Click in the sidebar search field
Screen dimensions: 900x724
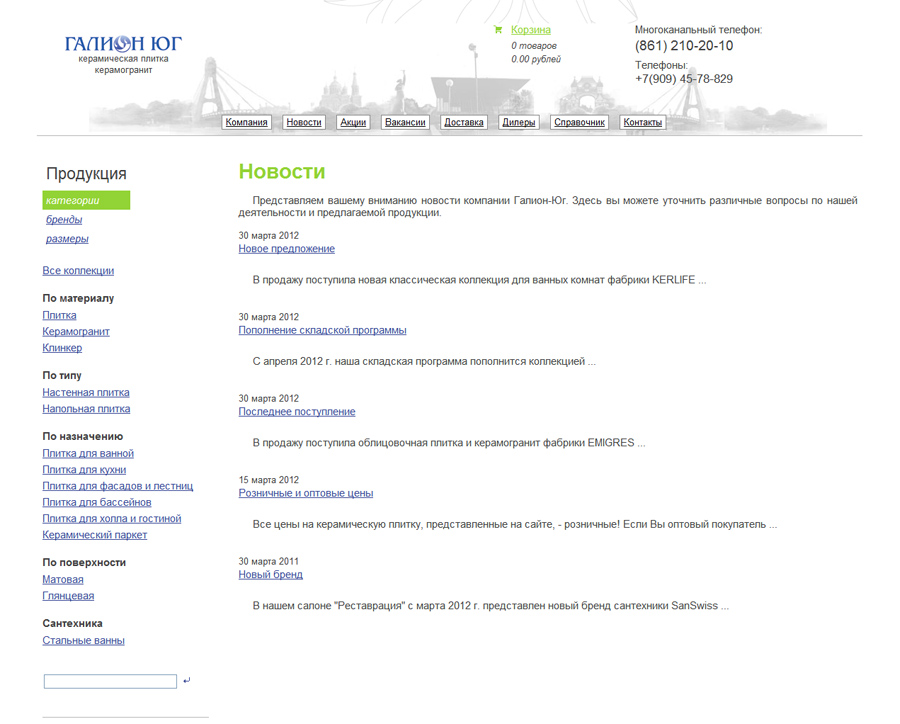click(110, 681)
